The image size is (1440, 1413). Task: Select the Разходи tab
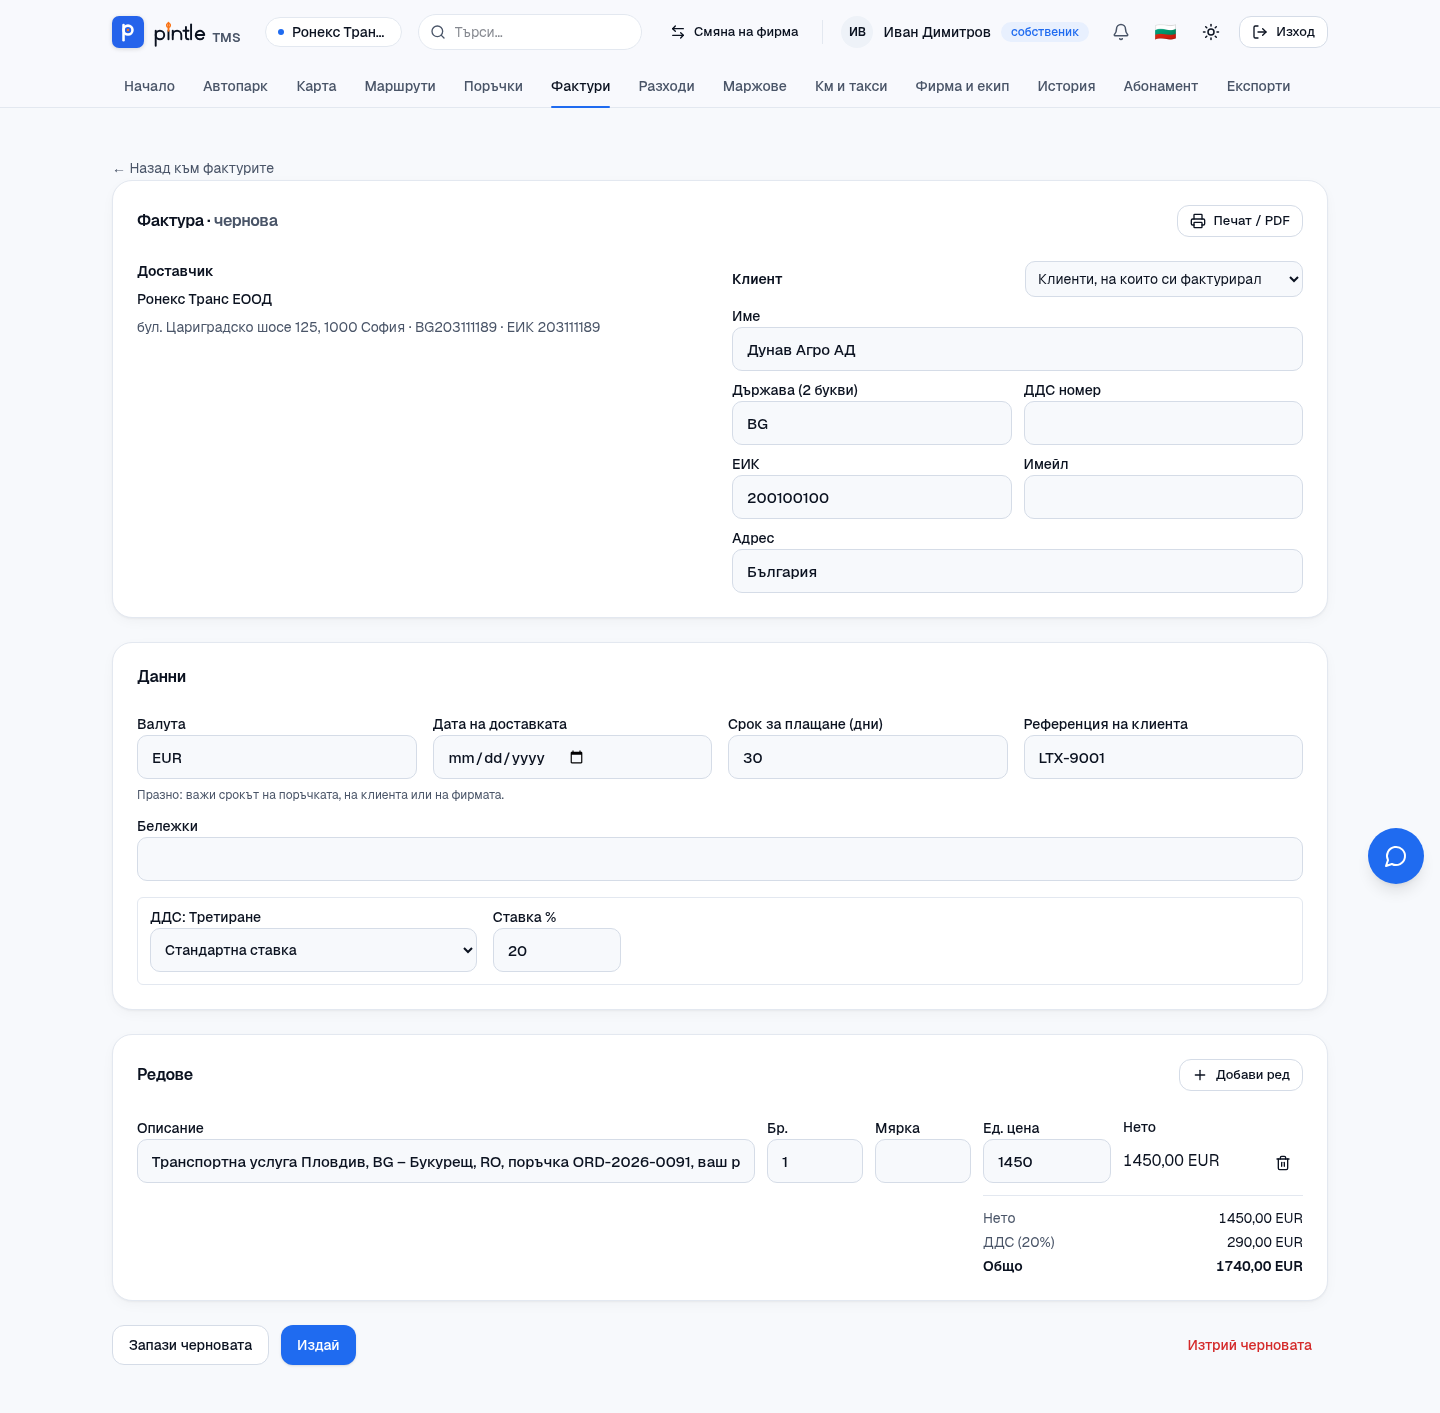tap(667, 86)
